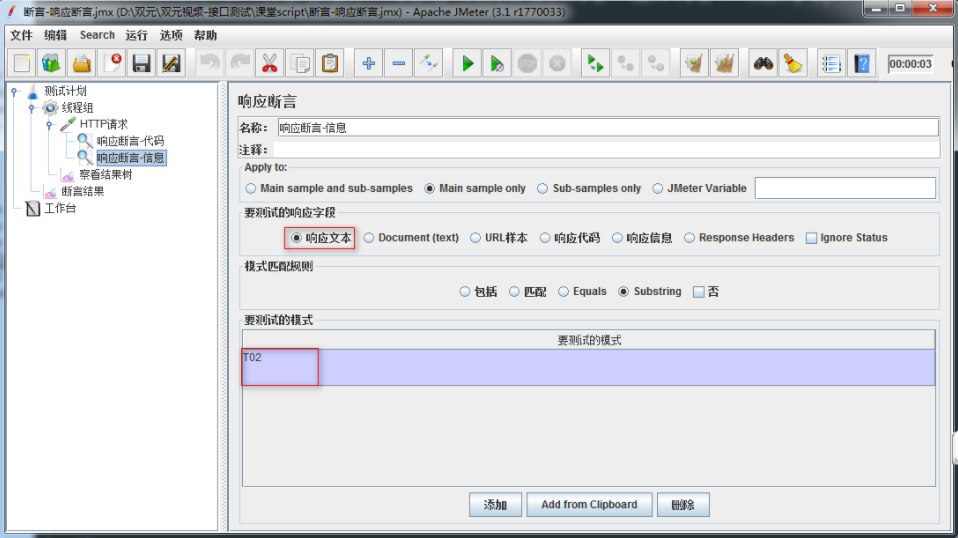This screenshot has width=958, height=538.
Task: Click the Save floppy disk icon
Action: (141, 64)
